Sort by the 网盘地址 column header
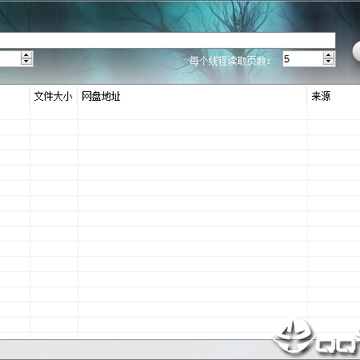Image resolution: width=360 pixels, height=360 pixels. tap(192, 97)
